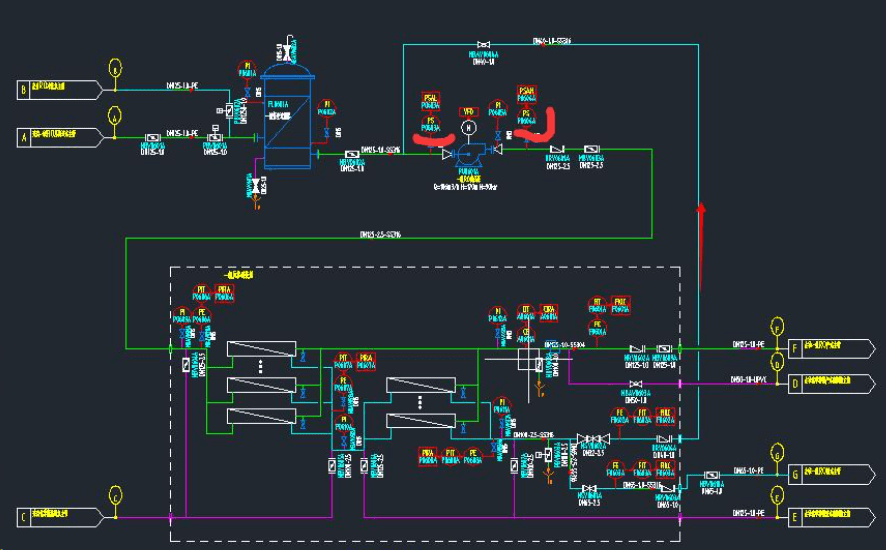Viewport: 886px width, 550px height.
Task: Select lower second-stage membrane module
Action: pos(421,421)
